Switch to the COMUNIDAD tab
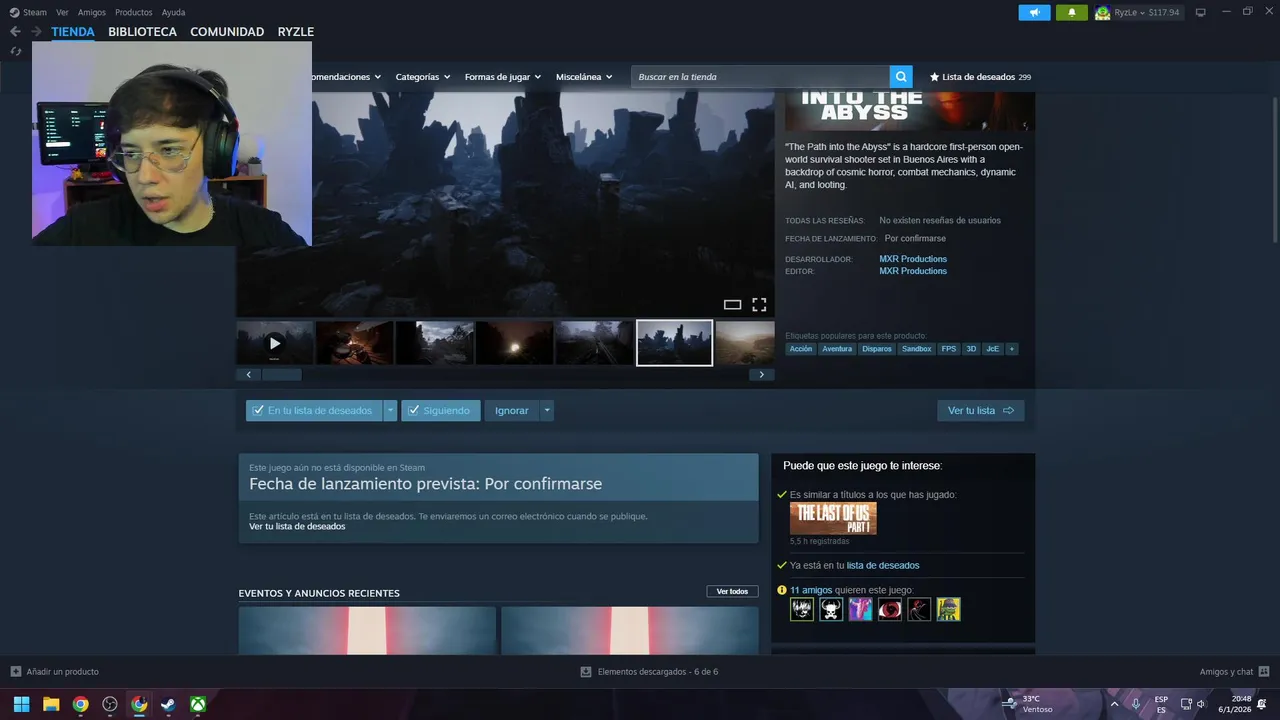Screen dimensions: 1280x720 (227, 32)
